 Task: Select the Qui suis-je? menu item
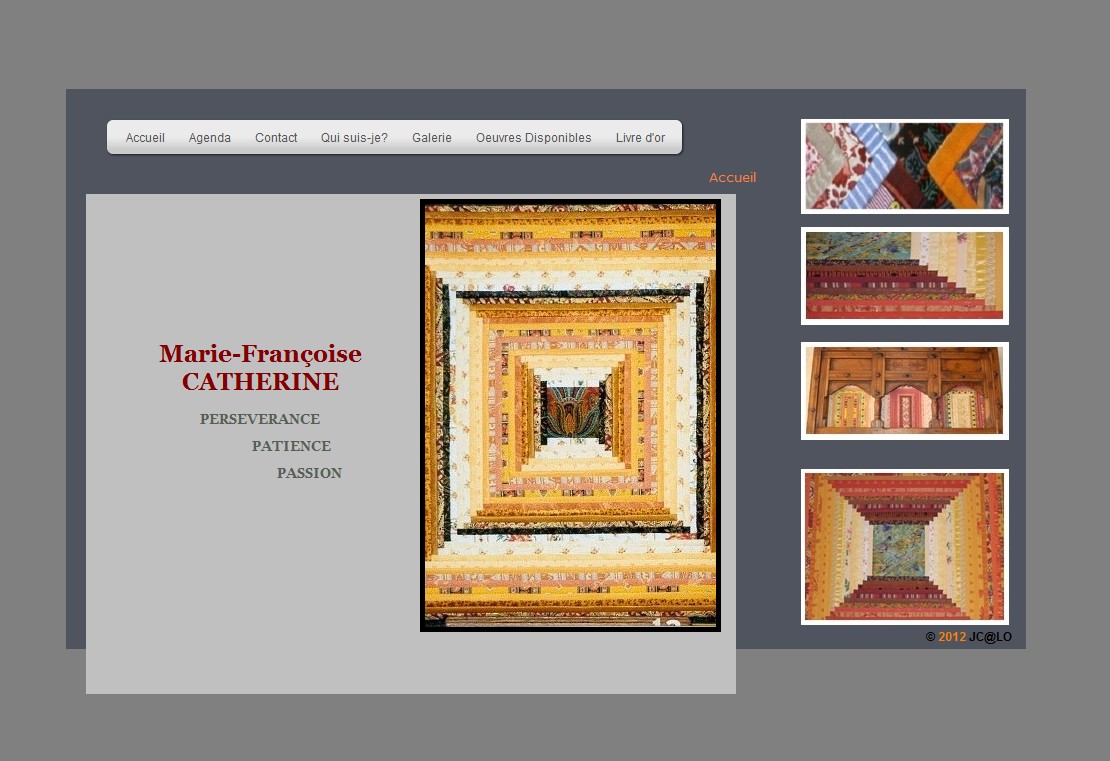coord(354,137)
